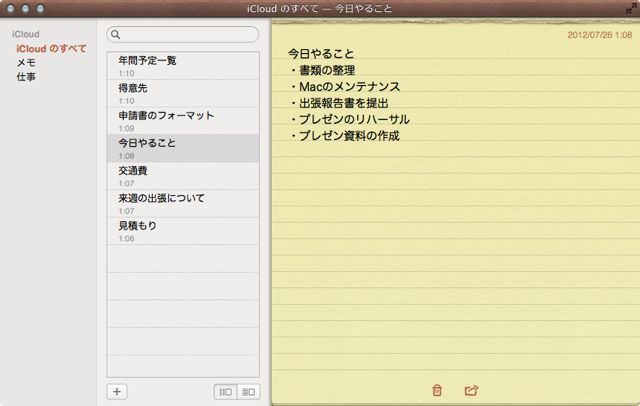The image size is (640, 406).
Task: Click the 今日やること heading in note body
Action: [x=321, y=53]
